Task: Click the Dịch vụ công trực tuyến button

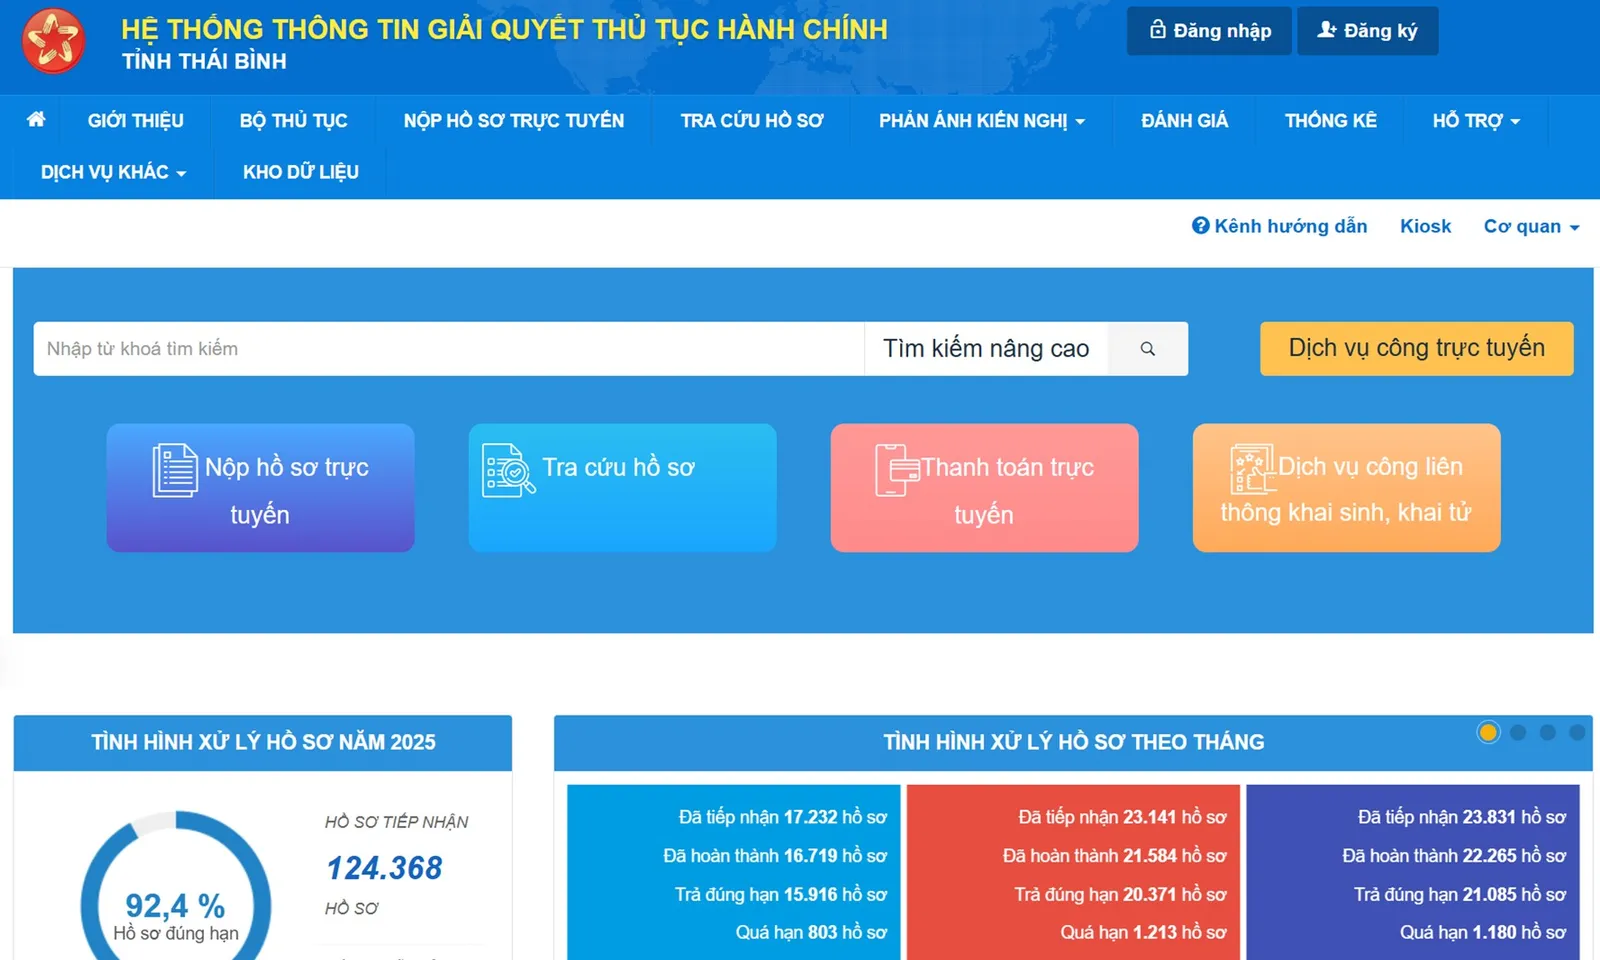Action: [1416, 348]
